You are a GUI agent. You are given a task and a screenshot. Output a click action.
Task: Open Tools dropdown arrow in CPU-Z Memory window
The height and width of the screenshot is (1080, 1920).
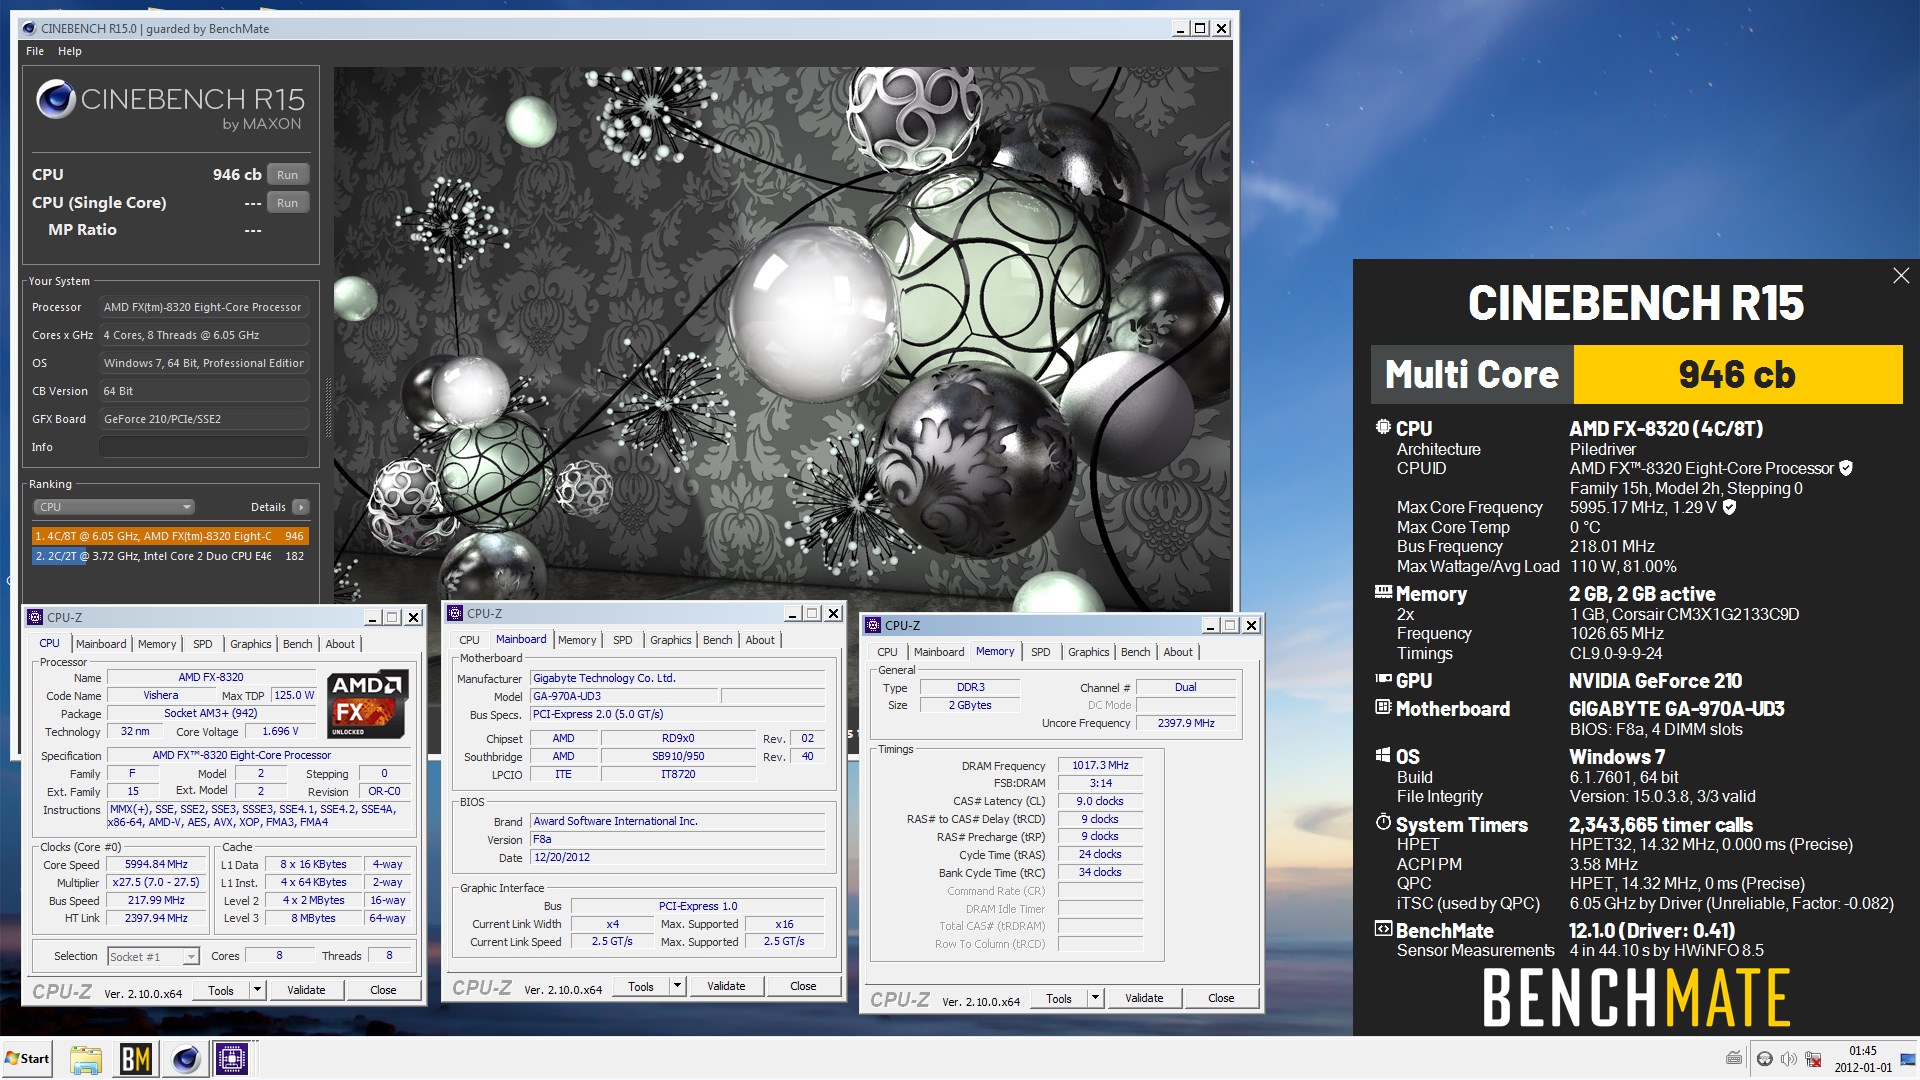(x=1095, y=998)
